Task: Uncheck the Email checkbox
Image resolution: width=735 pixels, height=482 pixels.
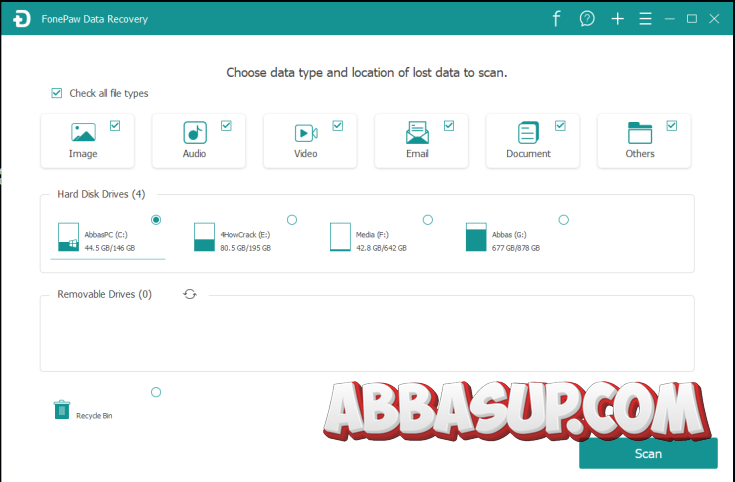Action: [449, 126]
